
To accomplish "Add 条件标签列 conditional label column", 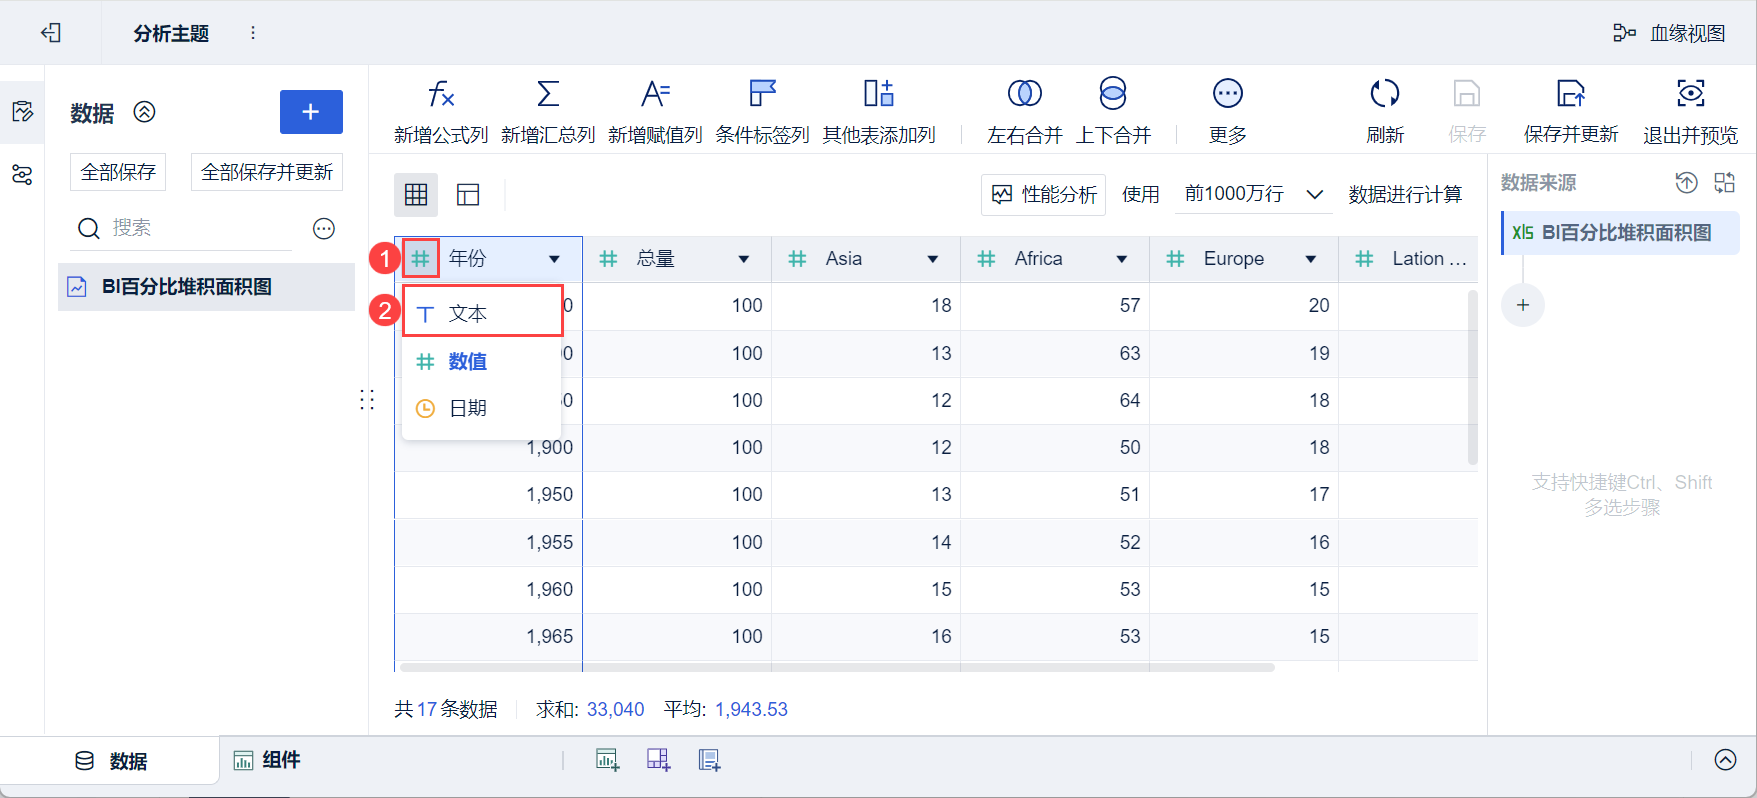I will [762, 111].
